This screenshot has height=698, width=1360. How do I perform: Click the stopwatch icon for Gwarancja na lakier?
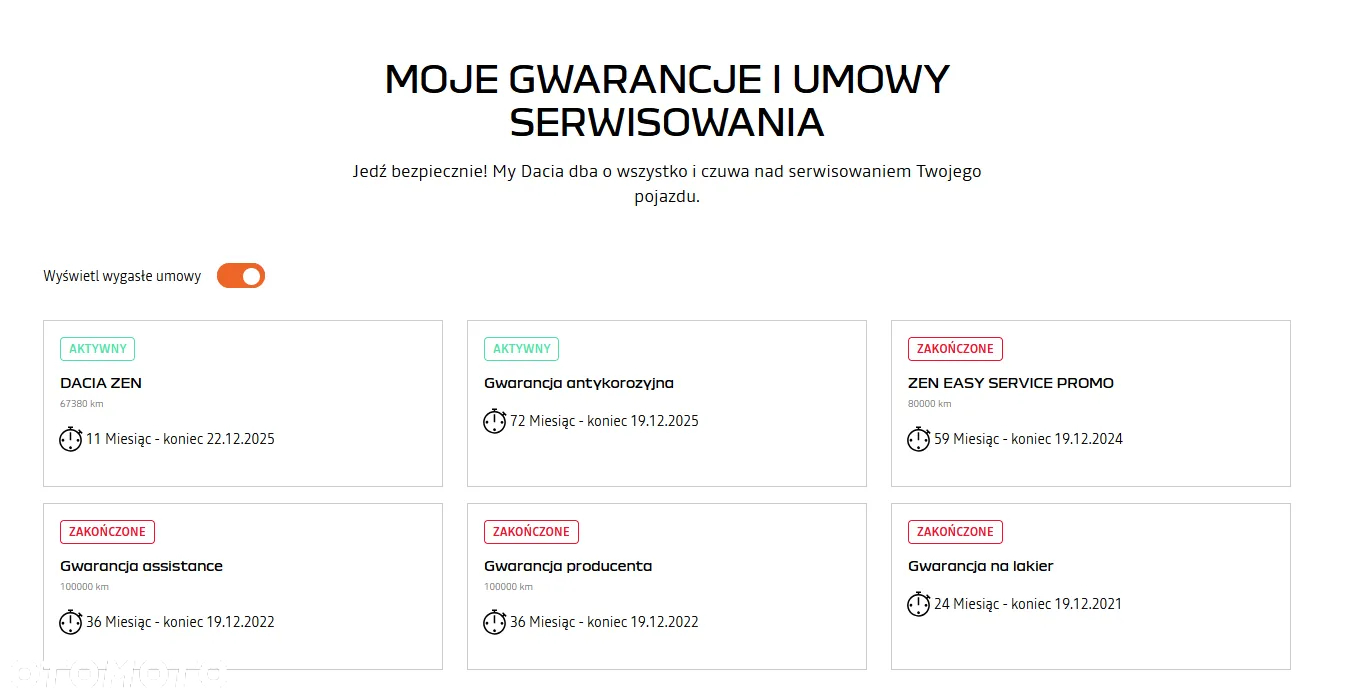click(918, 604)
